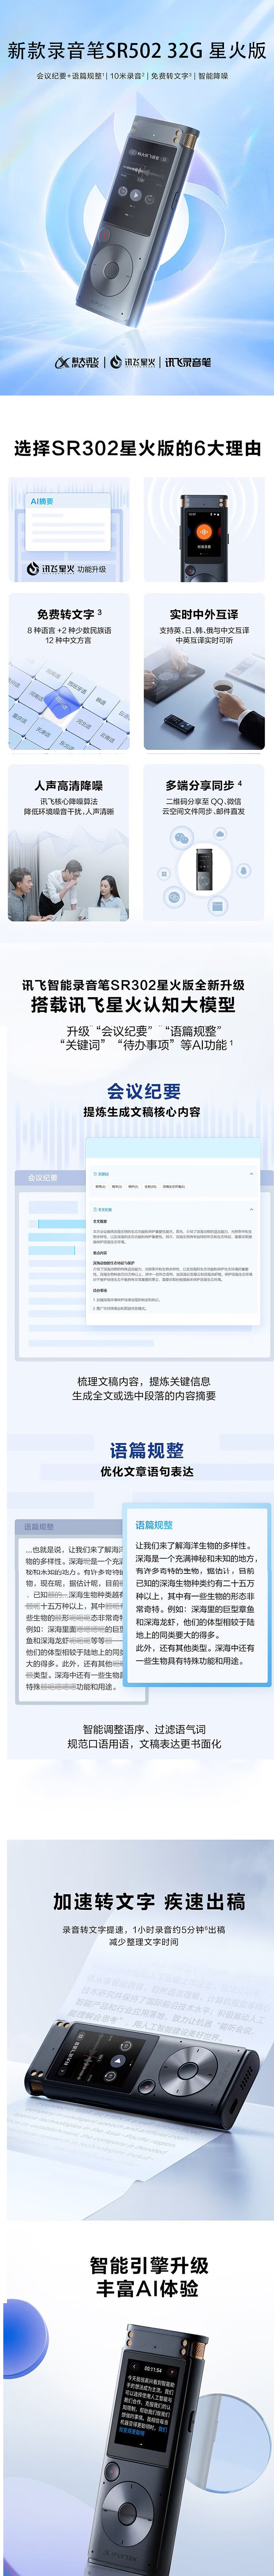
Task: Select the 会议纪要 tab on gray panel
Action: tap(43, 1178)
